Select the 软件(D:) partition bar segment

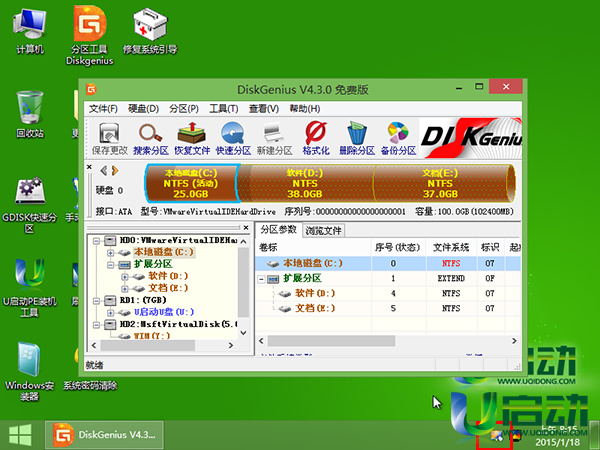(x=305, y=183)
